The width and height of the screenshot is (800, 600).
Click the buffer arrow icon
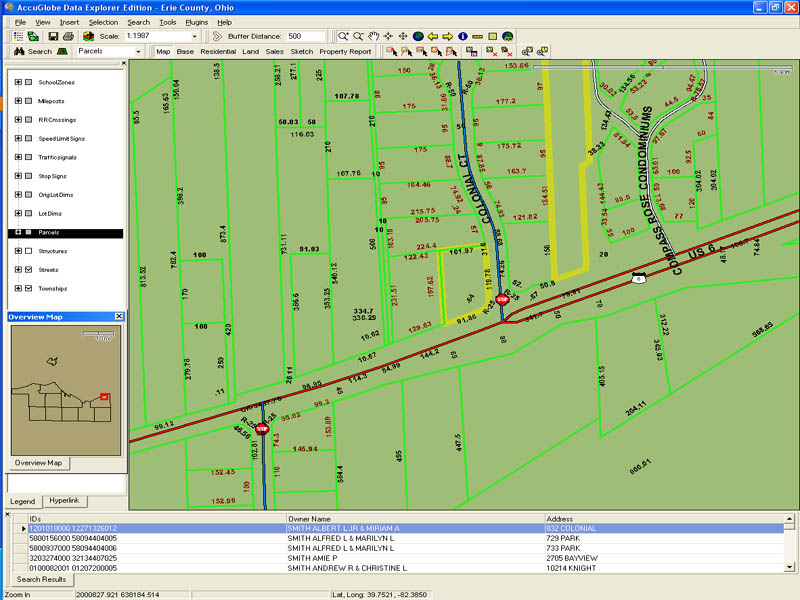(217, 36)
